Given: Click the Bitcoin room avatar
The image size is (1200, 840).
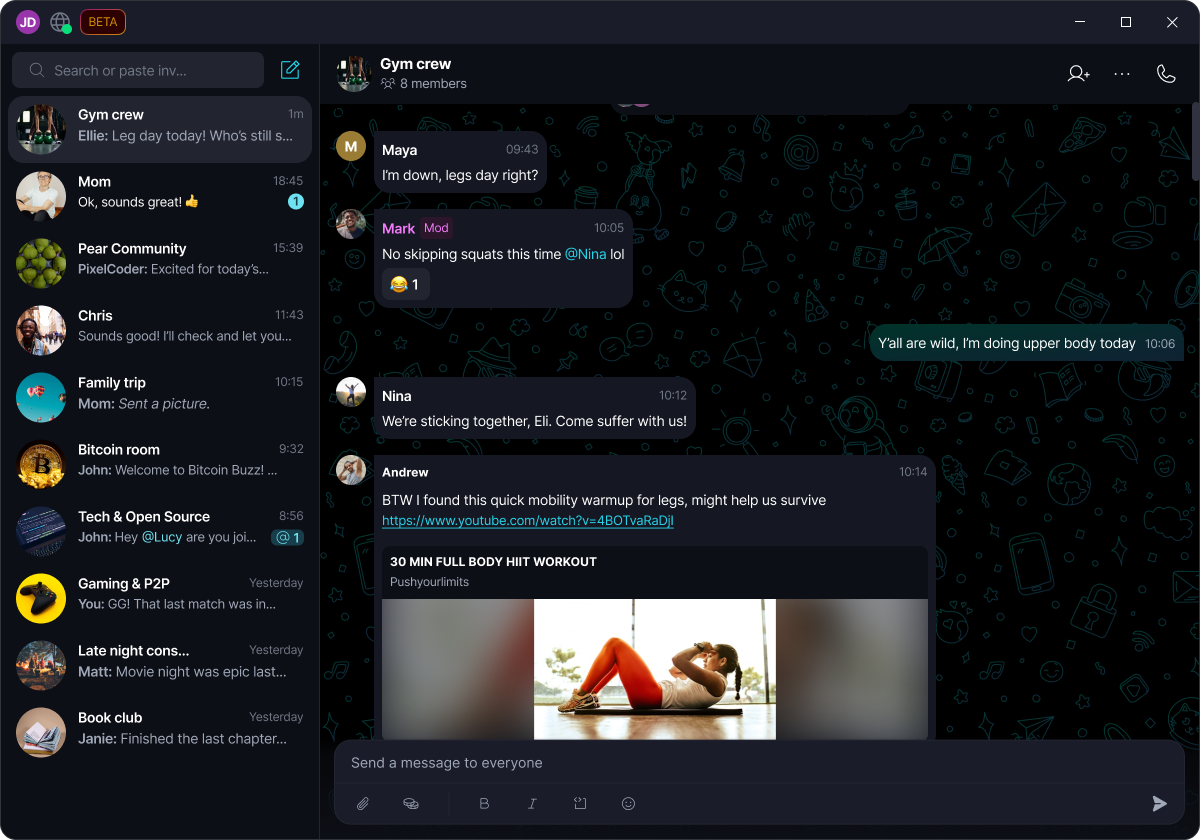Looking at the screenshot, I should click(x=41, y=464).
